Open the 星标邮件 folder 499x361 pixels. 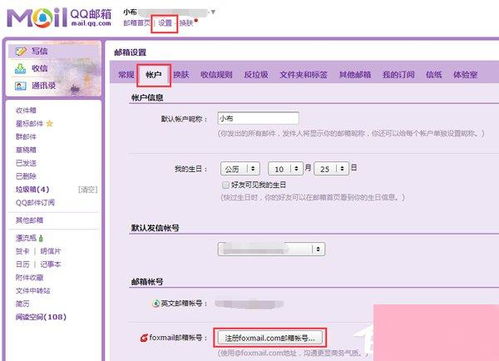pos(29,124)
